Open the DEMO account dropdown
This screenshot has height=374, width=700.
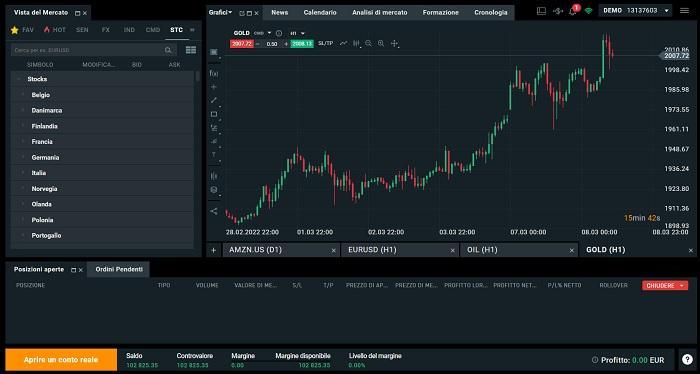pos(636,11)
